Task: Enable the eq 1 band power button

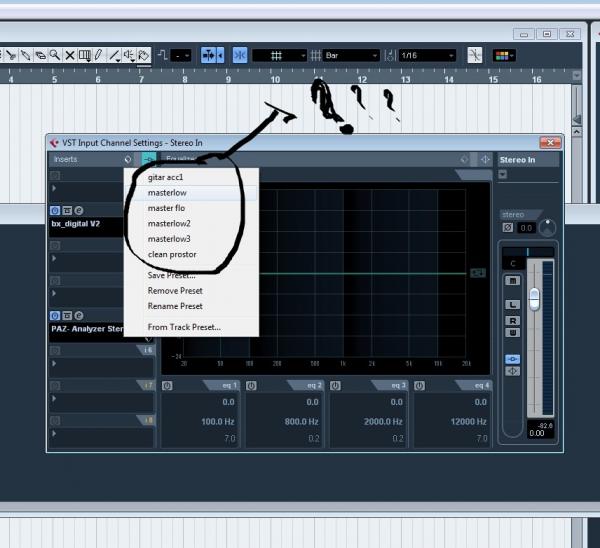Action: 167,386
